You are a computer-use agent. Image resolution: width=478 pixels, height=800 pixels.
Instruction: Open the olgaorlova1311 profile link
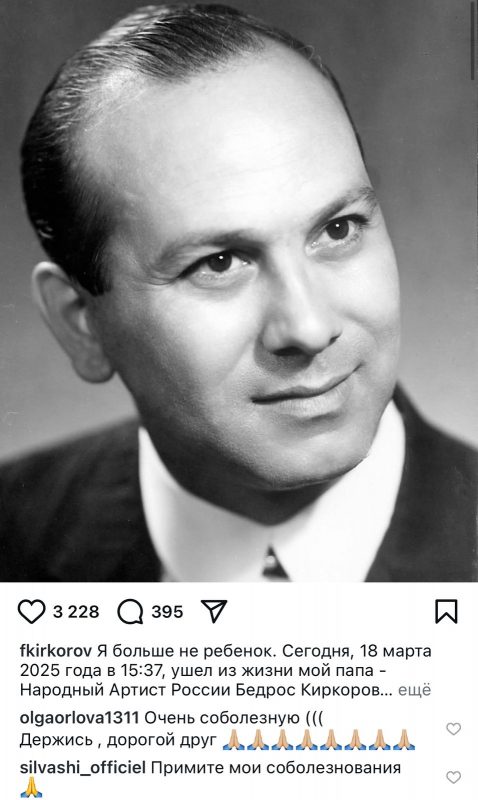pyautogui.click(x=79, y=717)
